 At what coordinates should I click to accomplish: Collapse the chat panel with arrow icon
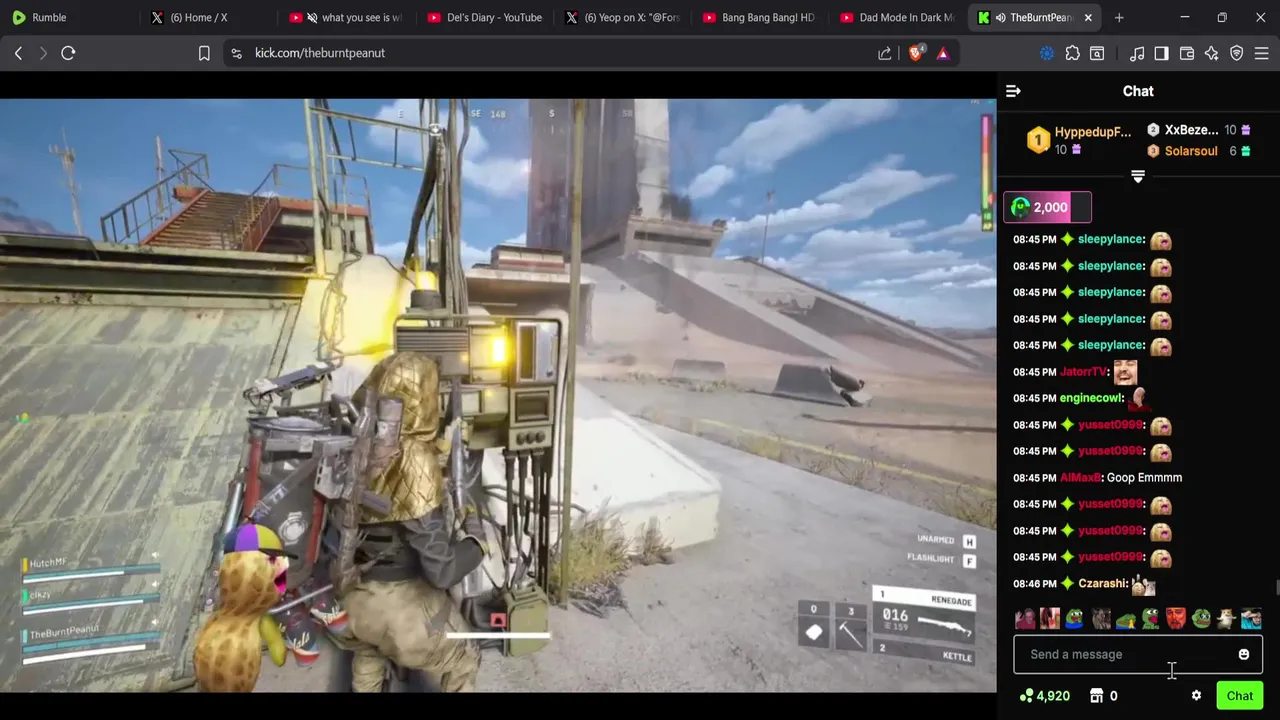(x=1013, y=91)
